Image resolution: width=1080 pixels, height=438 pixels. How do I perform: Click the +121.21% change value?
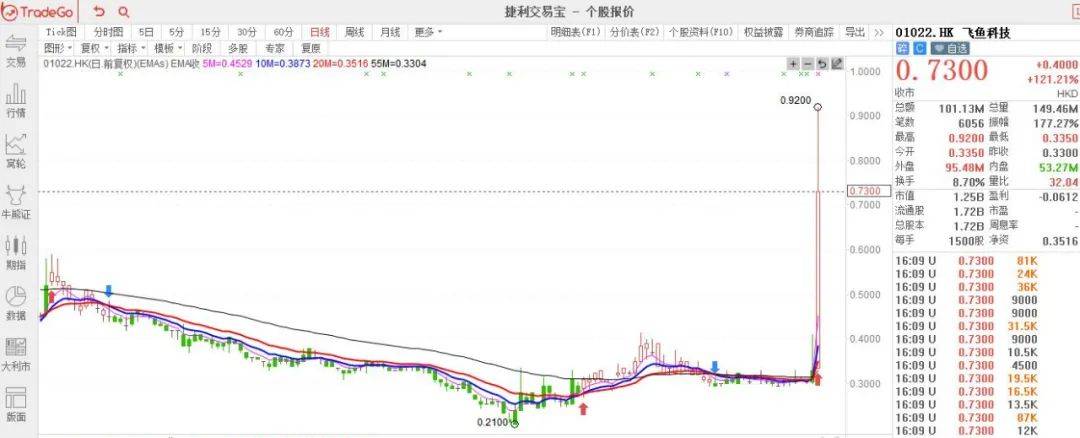pos(1052,79)
